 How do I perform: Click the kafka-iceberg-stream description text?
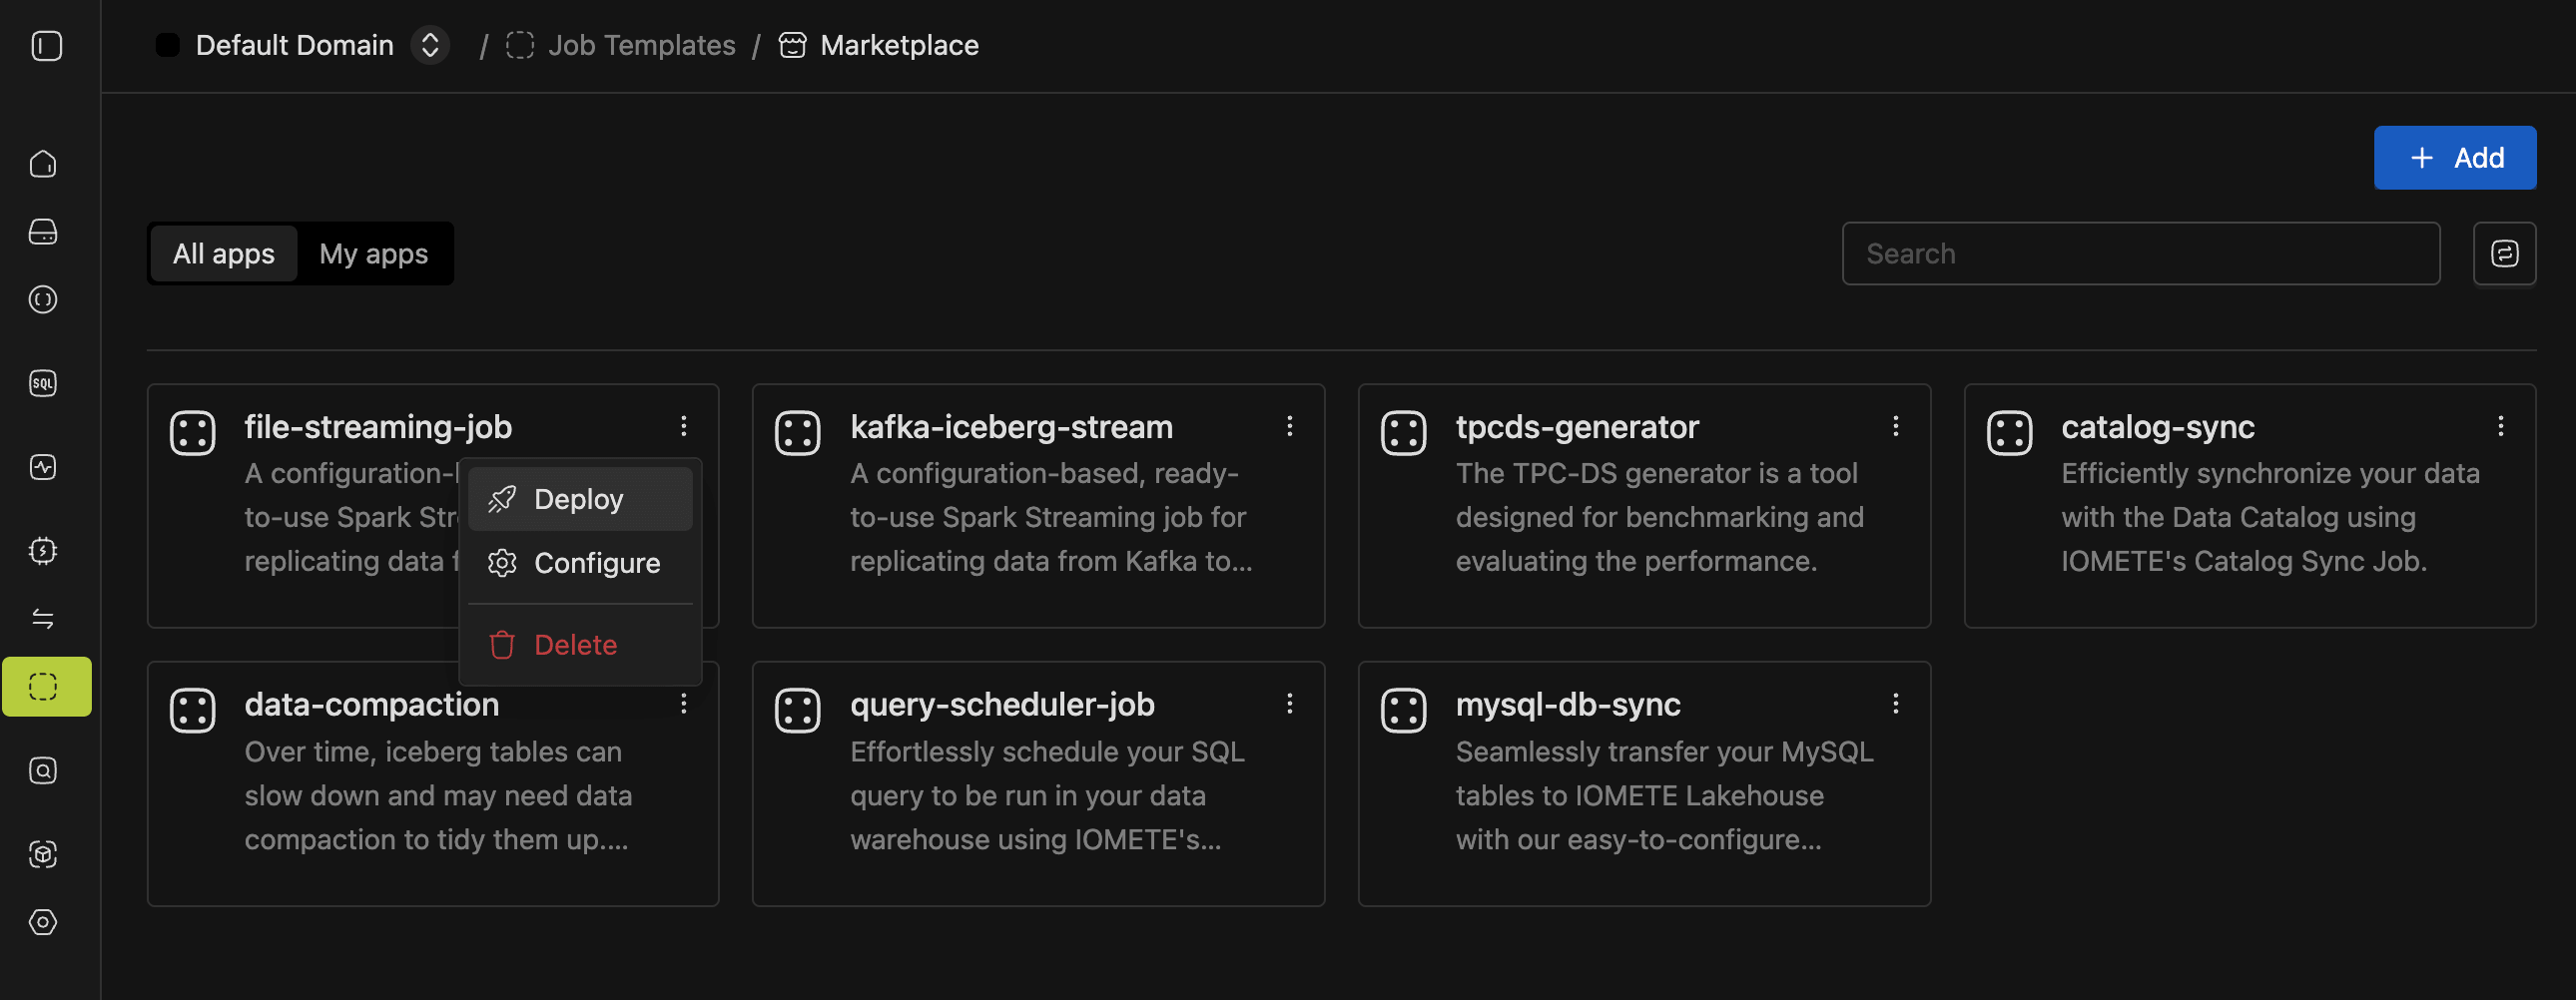tap(1050, 517)
